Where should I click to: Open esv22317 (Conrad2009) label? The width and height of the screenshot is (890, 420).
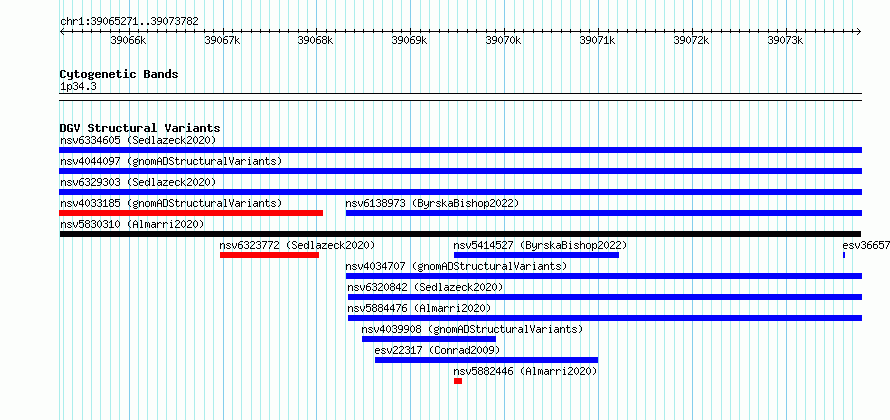[437, 350]
